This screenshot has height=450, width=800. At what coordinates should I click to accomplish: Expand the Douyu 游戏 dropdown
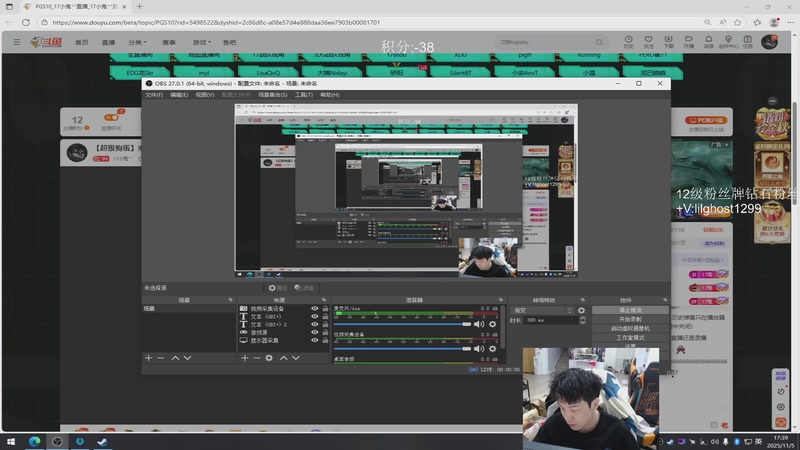click(202, 42)
